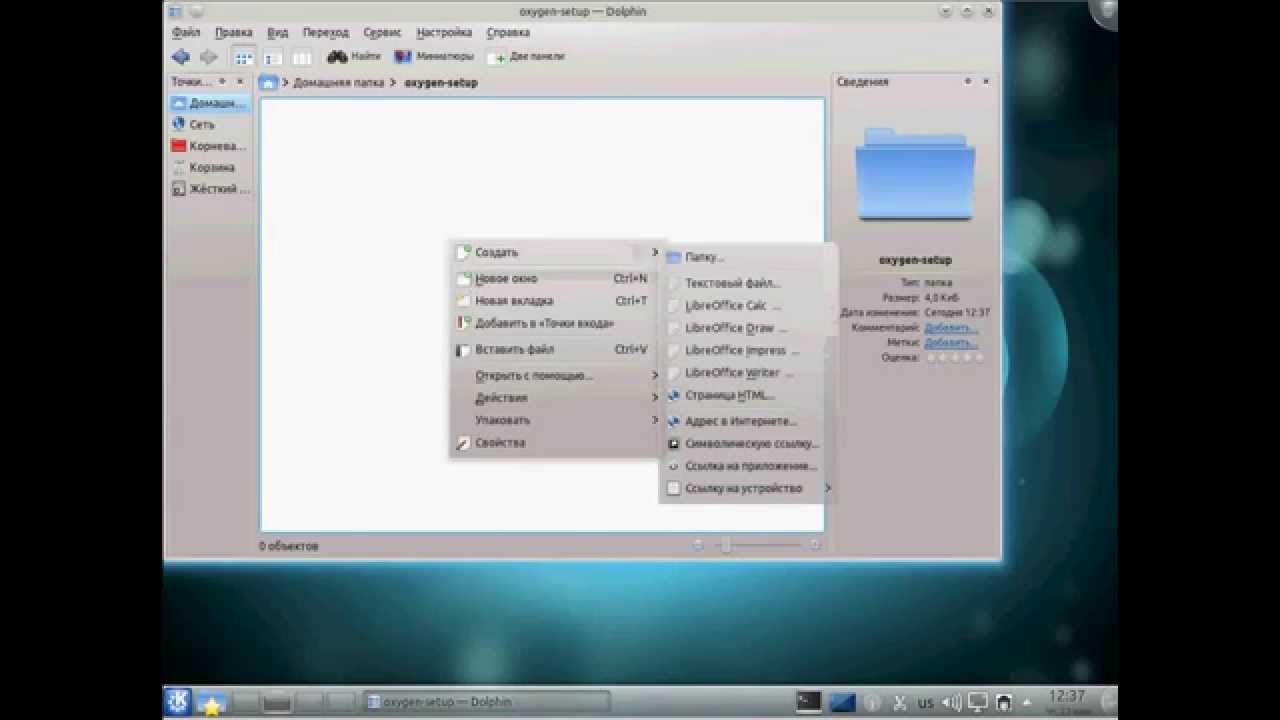Create Страница HTML from submenu
This screenshot has width=1280, height=720.
(x=746, y=396)
